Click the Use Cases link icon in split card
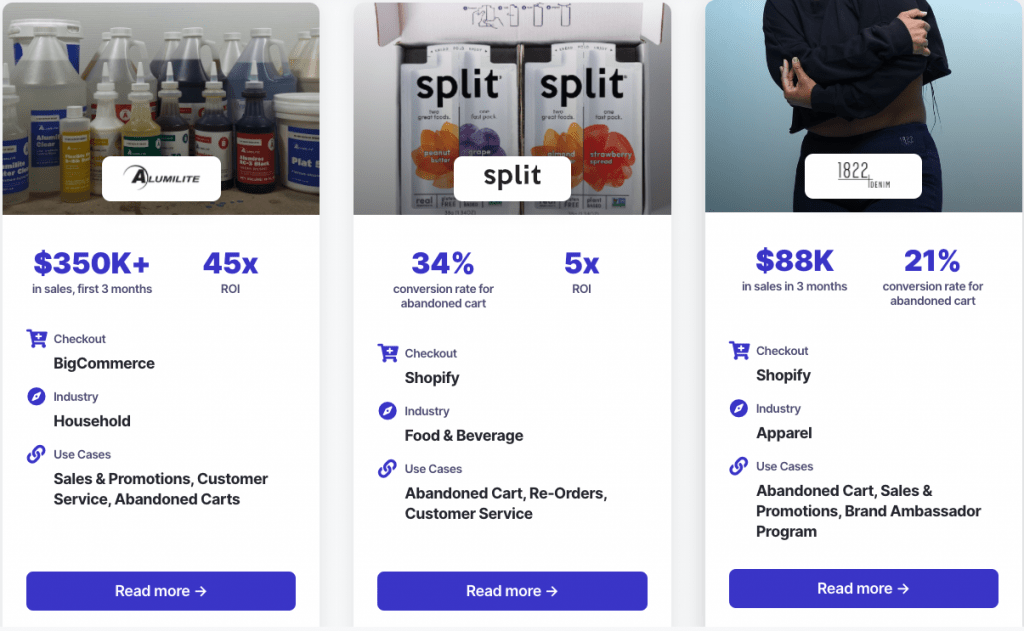Viewport: 1024px width, 631px height. (x=387, y=468)
